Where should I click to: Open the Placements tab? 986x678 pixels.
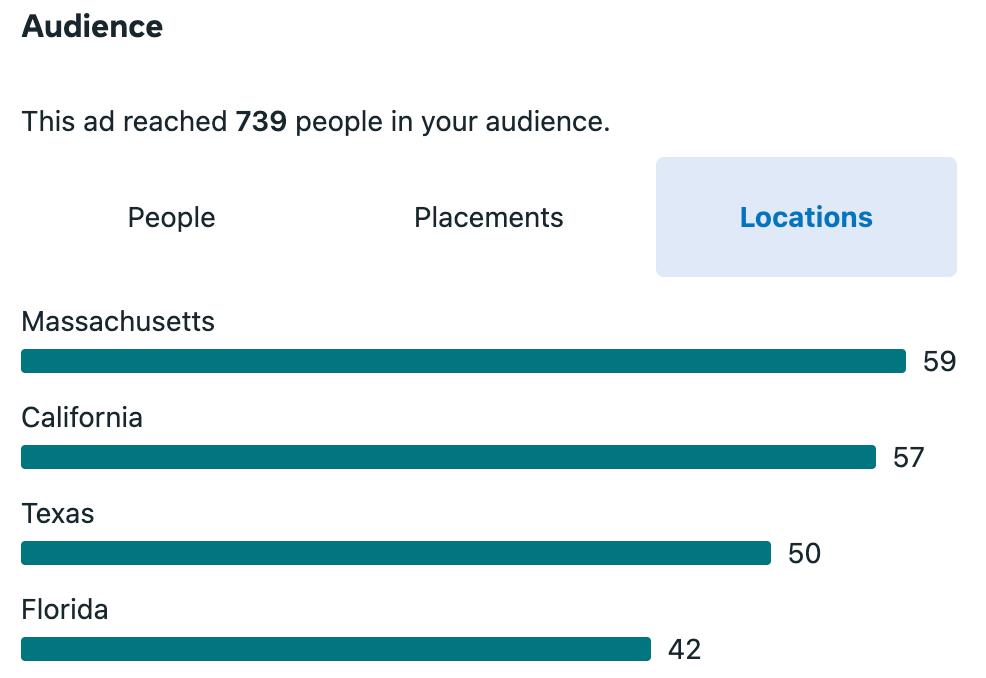[x=489, y=217]
